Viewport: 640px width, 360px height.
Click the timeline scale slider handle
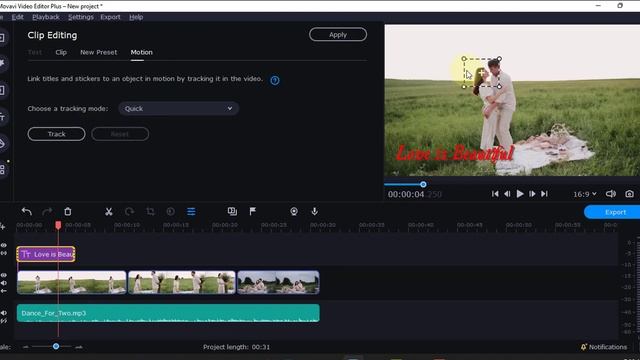click(x=56, y=347)
